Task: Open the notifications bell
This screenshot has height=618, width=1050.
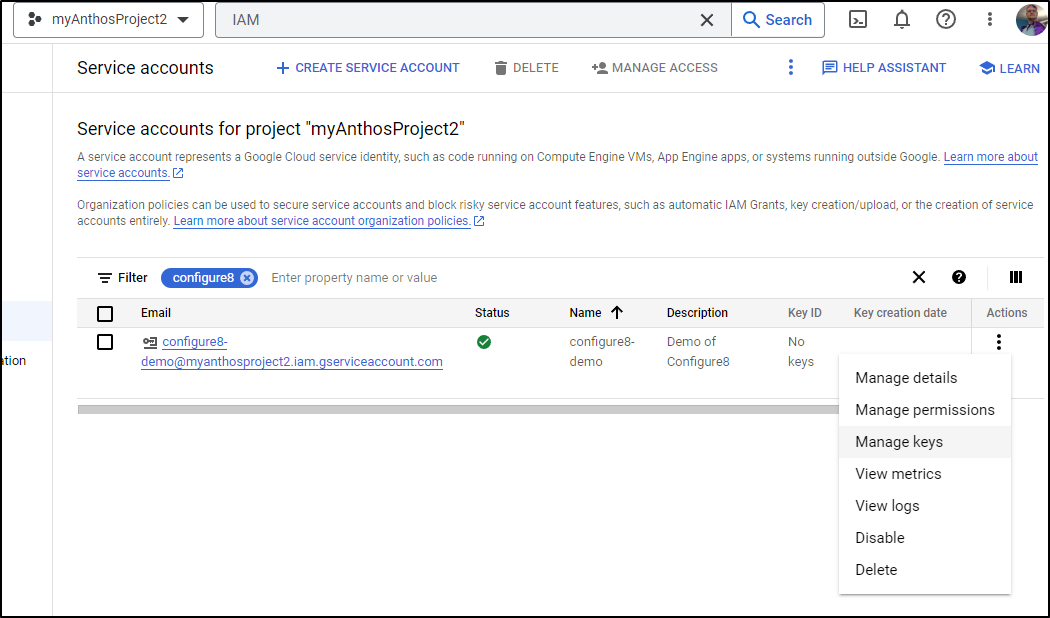Action: coord(902,19)
